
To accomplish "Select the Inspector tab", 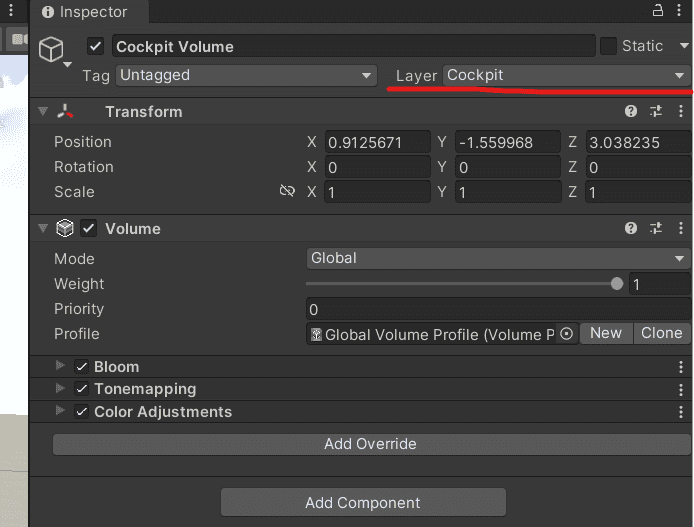I will [x=85, y=12].
